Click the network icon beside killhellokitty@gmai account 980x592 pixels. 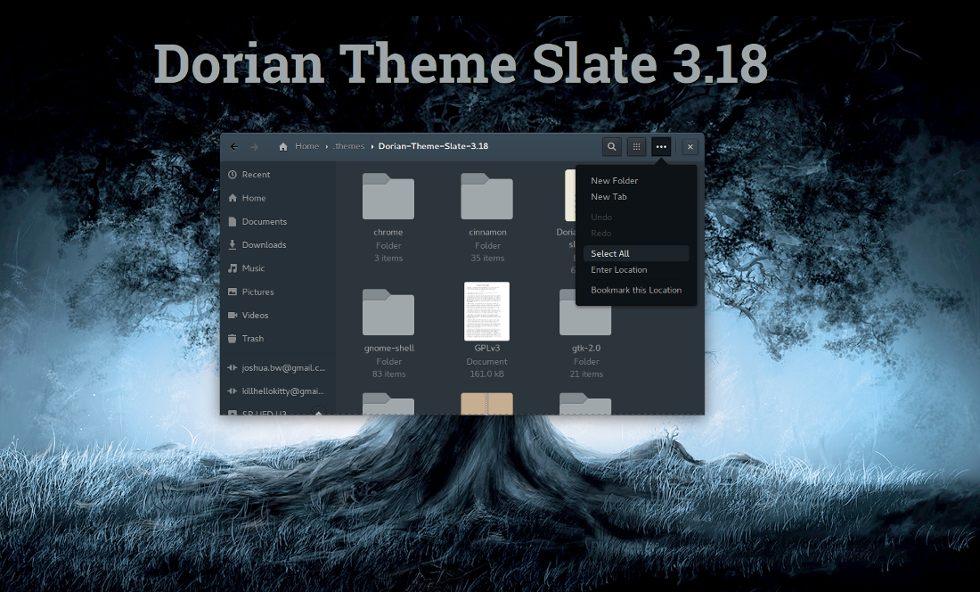232,391
